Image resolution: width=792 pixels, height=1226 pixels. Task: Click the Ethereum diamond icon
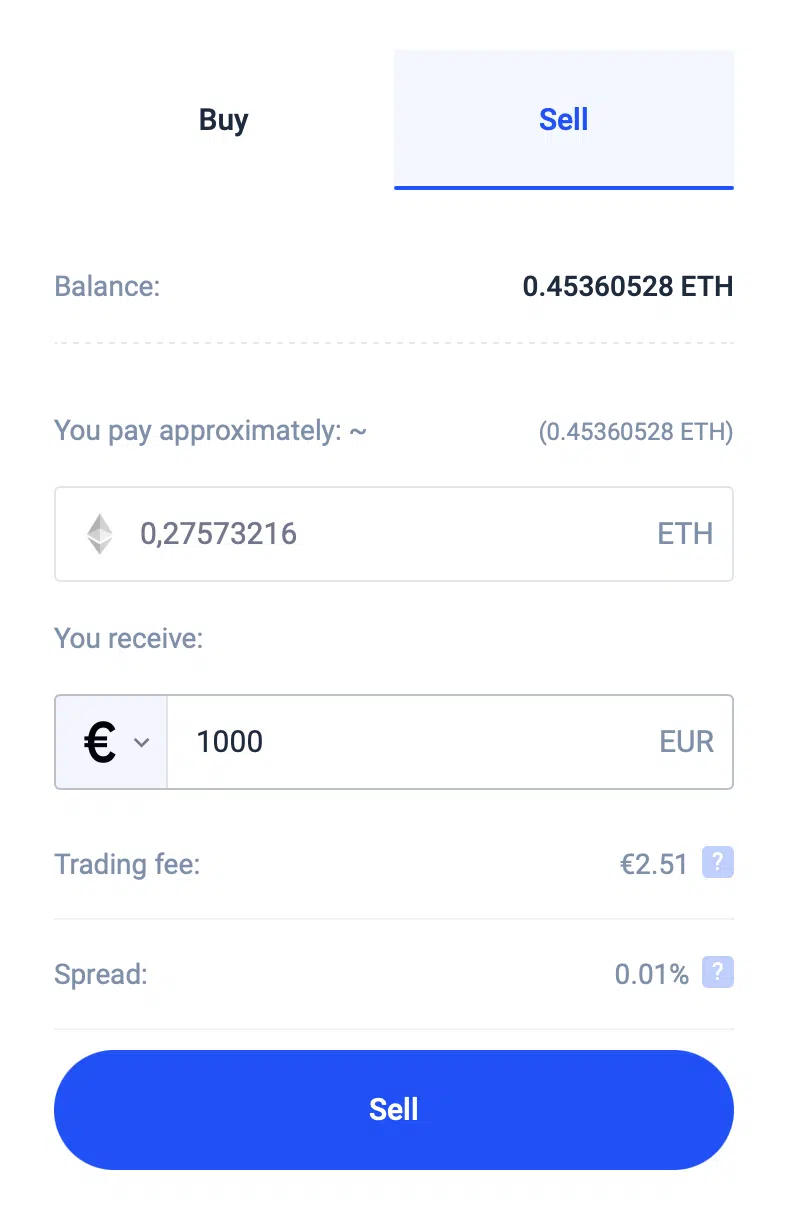point(99,534)
